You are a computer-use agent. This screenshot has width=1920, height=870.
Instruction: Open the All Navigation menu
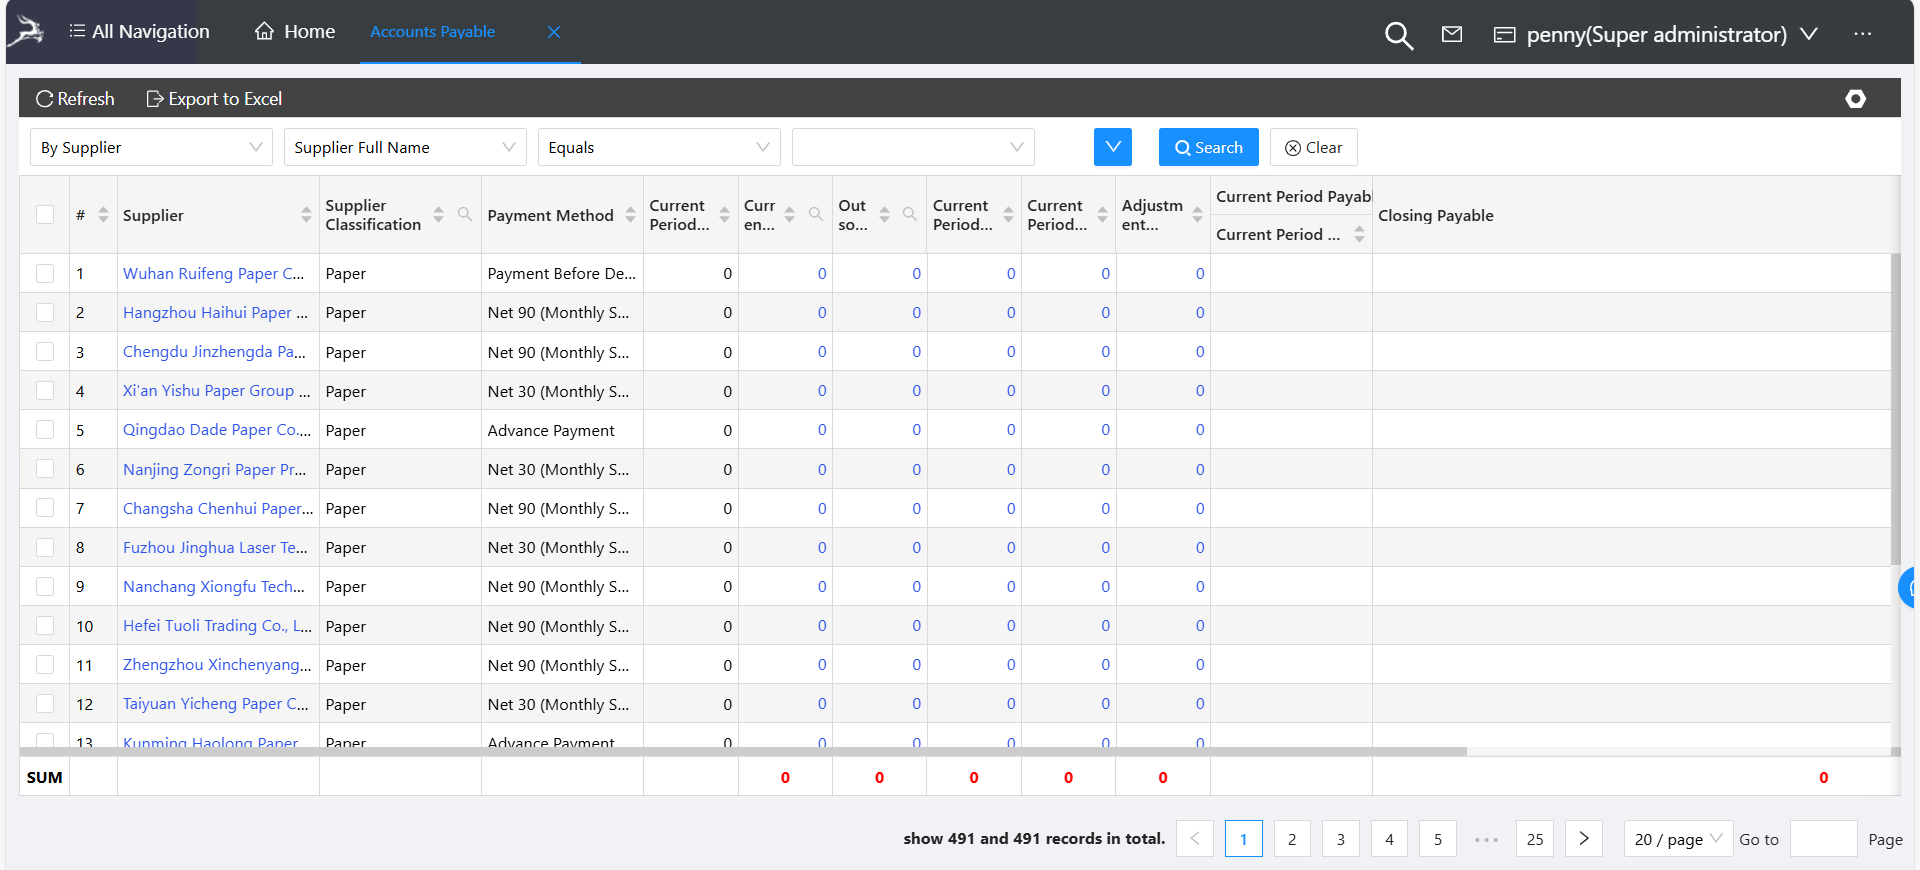(139, 32)
